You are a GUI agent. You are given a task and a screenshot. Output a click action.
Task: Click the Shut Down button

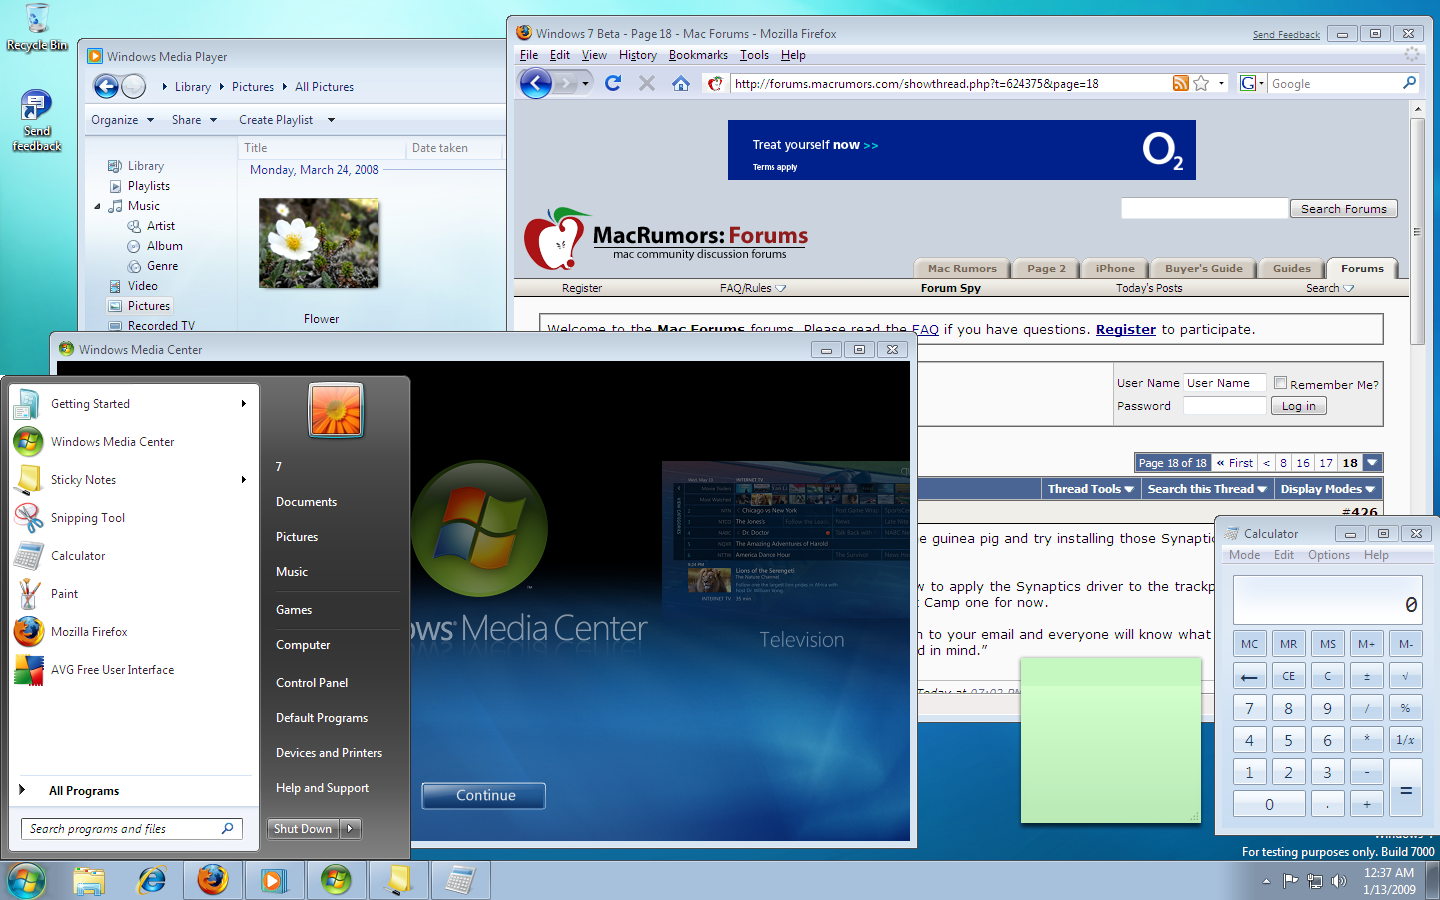304,828
